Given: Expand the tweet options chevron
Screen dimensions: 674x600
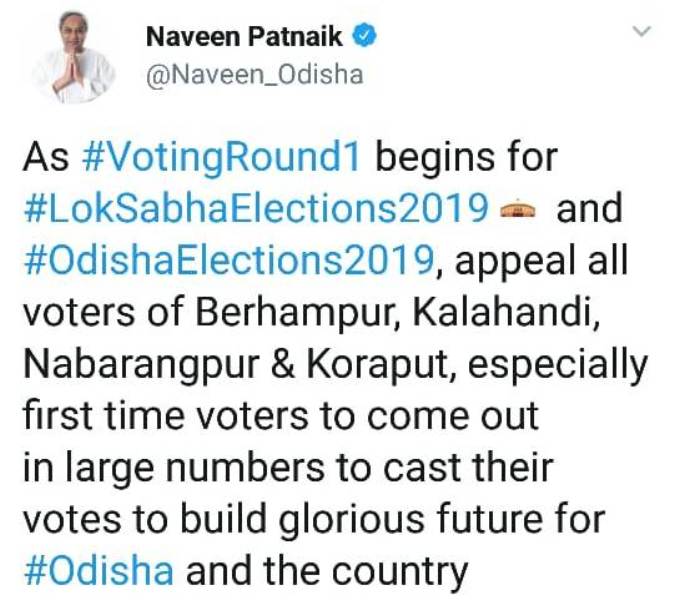Looking at the screenshot, I should tap(641, 33).
